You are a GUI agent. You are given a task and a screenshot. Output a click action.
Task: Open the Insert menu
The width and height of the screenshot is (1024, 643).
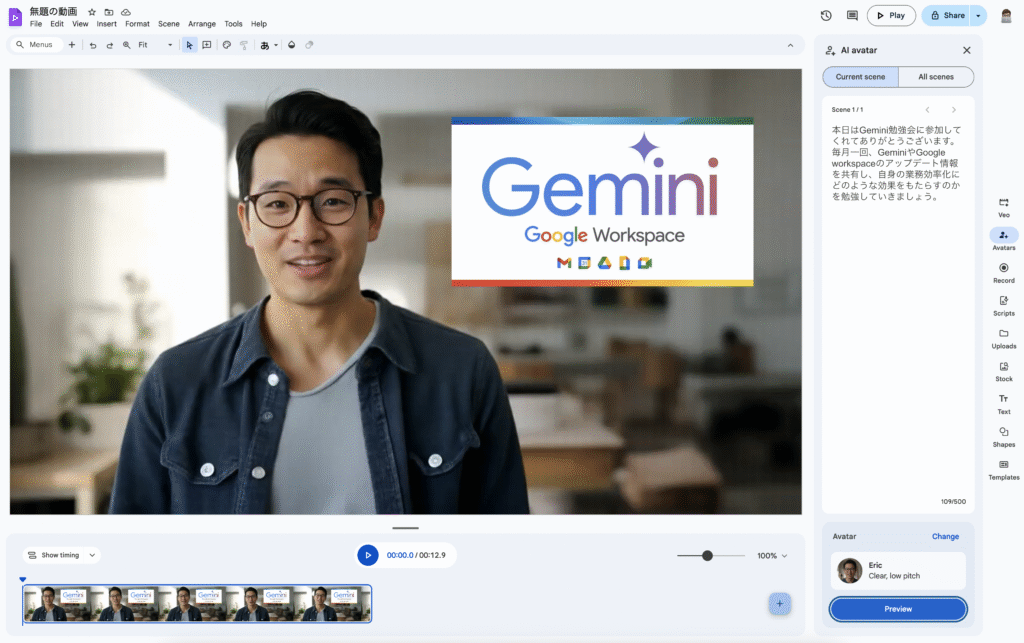tap(106, 24)
